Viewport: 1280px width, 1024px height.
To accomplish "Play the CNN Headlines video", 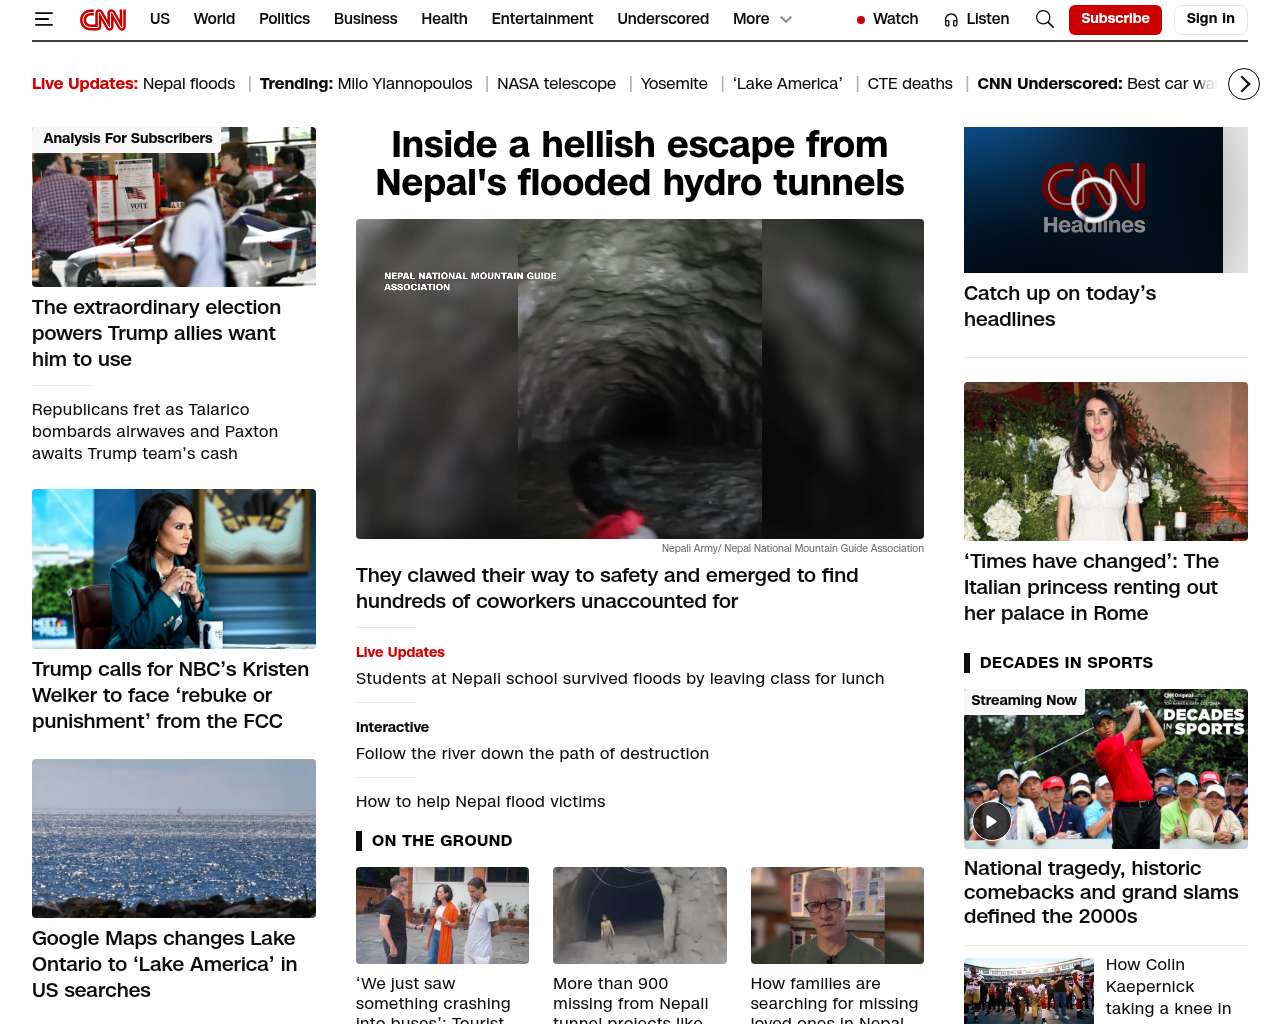I will 1094,199.
